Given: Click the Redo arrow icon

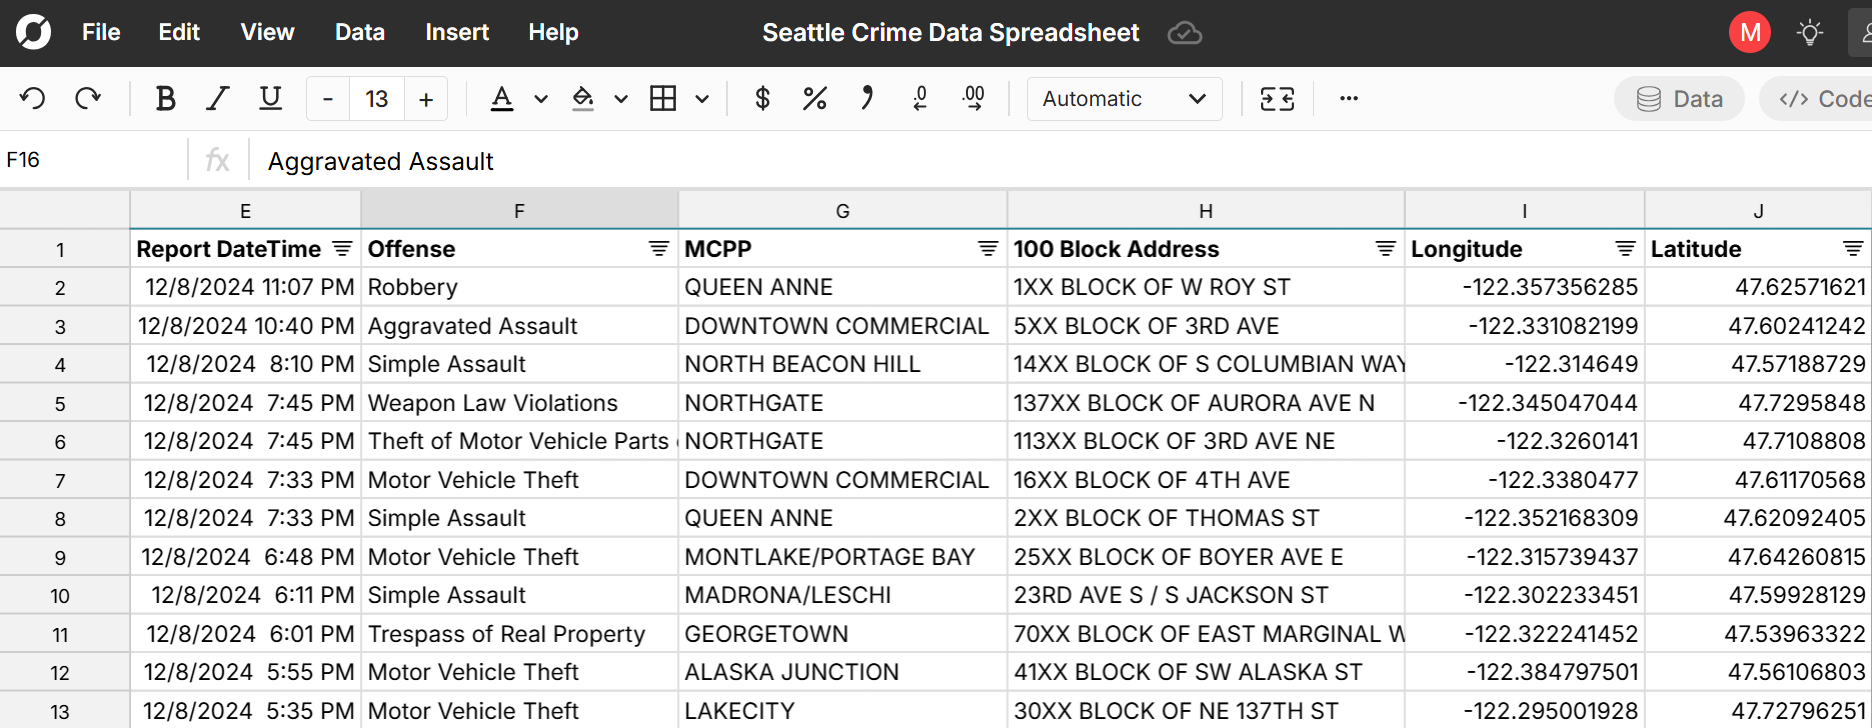Looking at the screenshot, I should [88, 98].
